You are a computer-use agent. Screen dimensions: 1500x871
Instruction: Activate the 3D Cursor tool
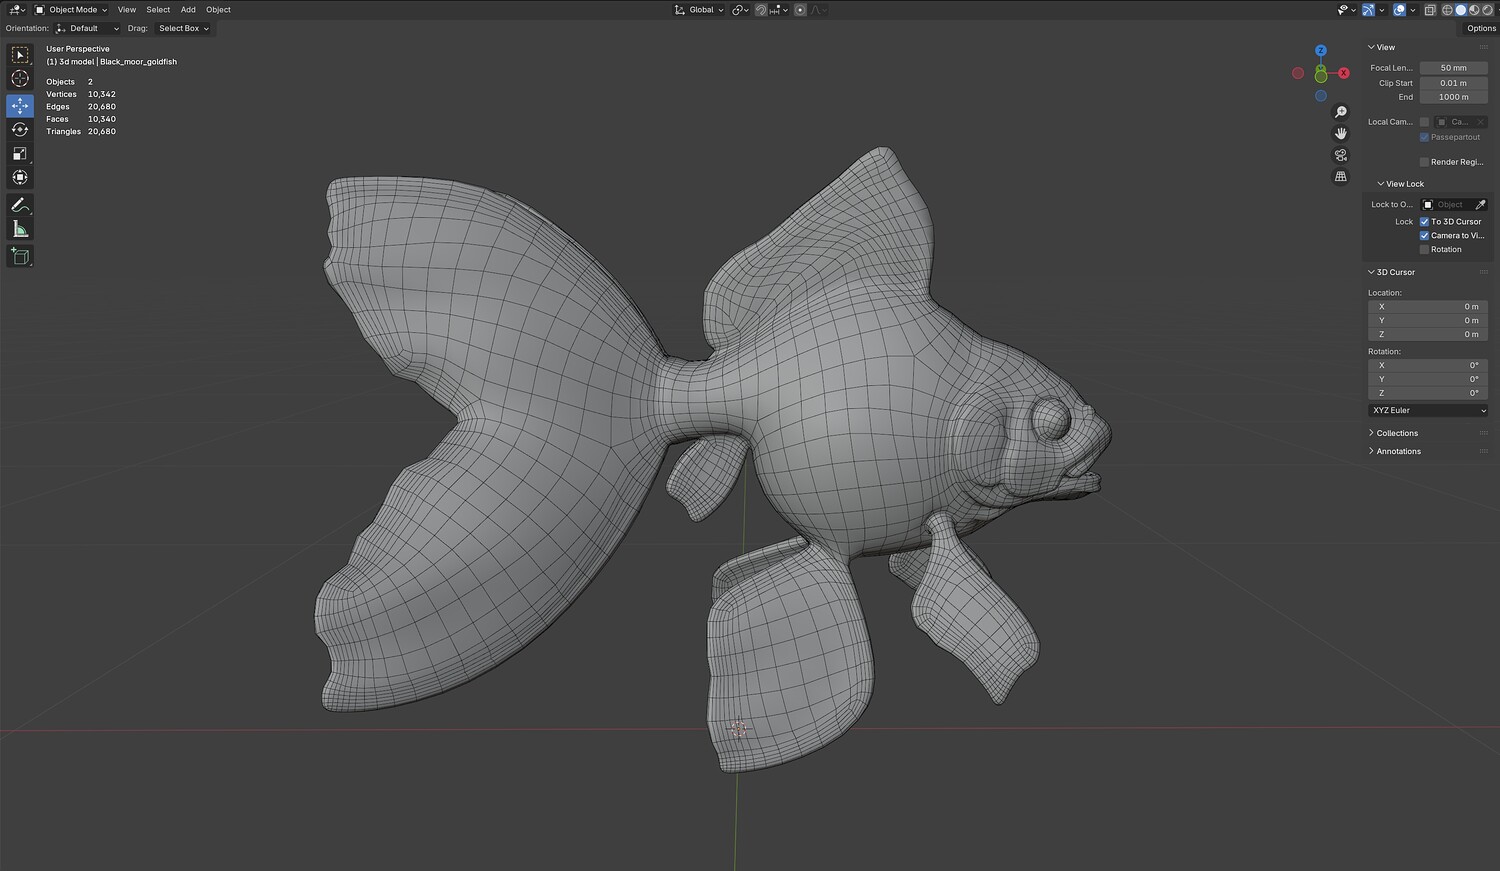pyautogui.click(x=20, y=79)
